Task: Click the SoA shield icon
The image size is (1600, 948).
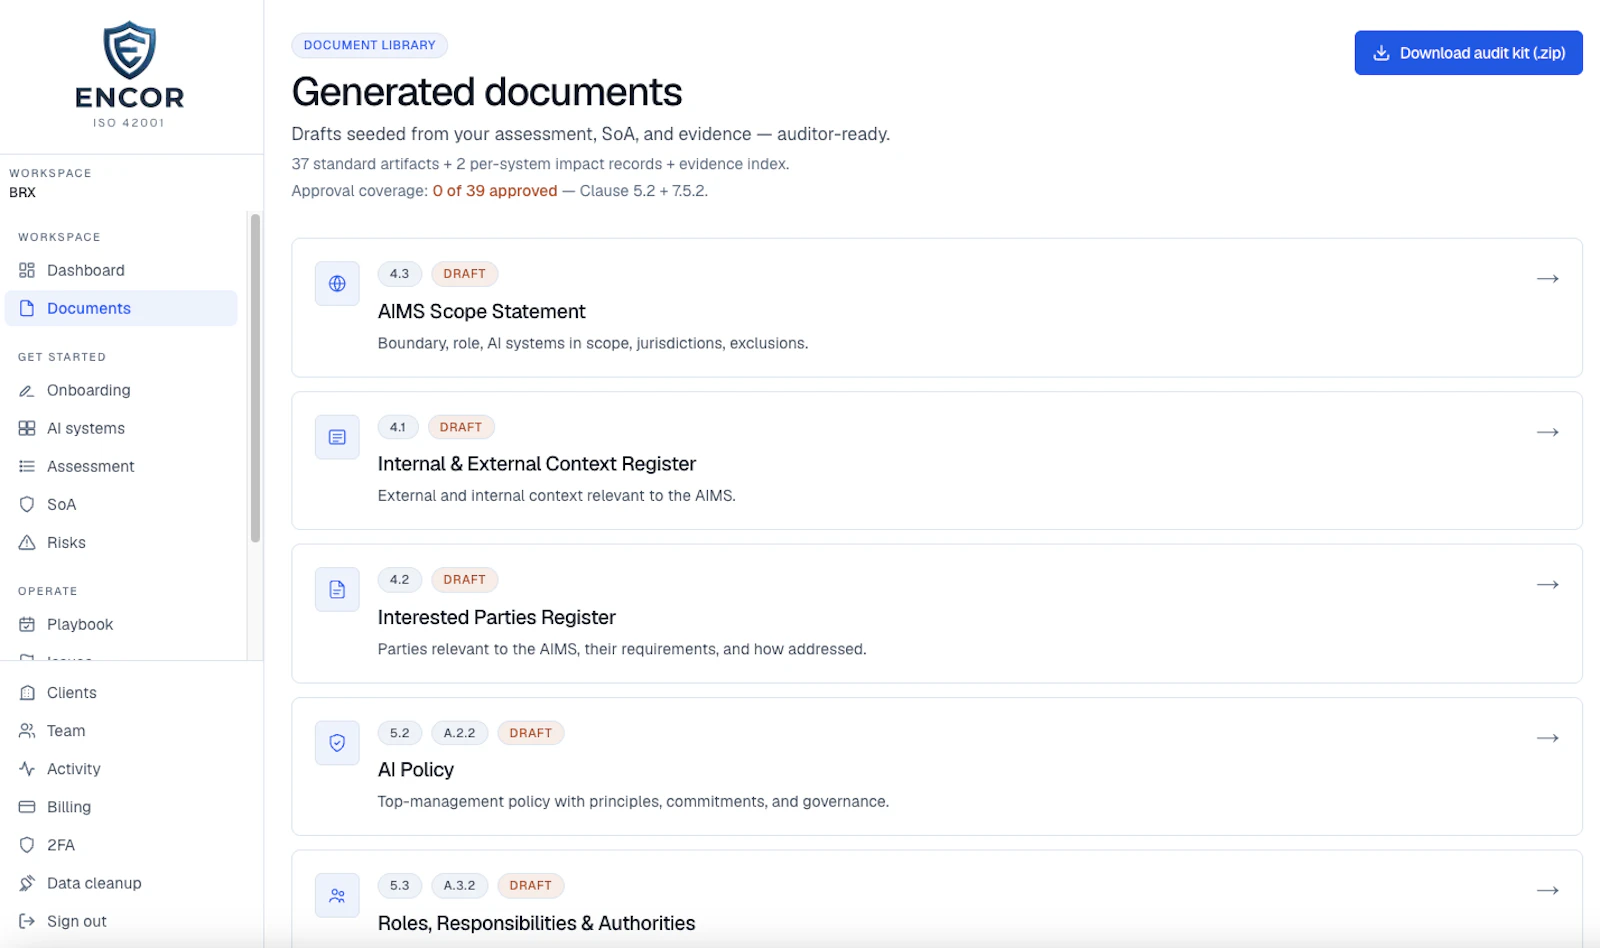Action: [x=27, y=504]
